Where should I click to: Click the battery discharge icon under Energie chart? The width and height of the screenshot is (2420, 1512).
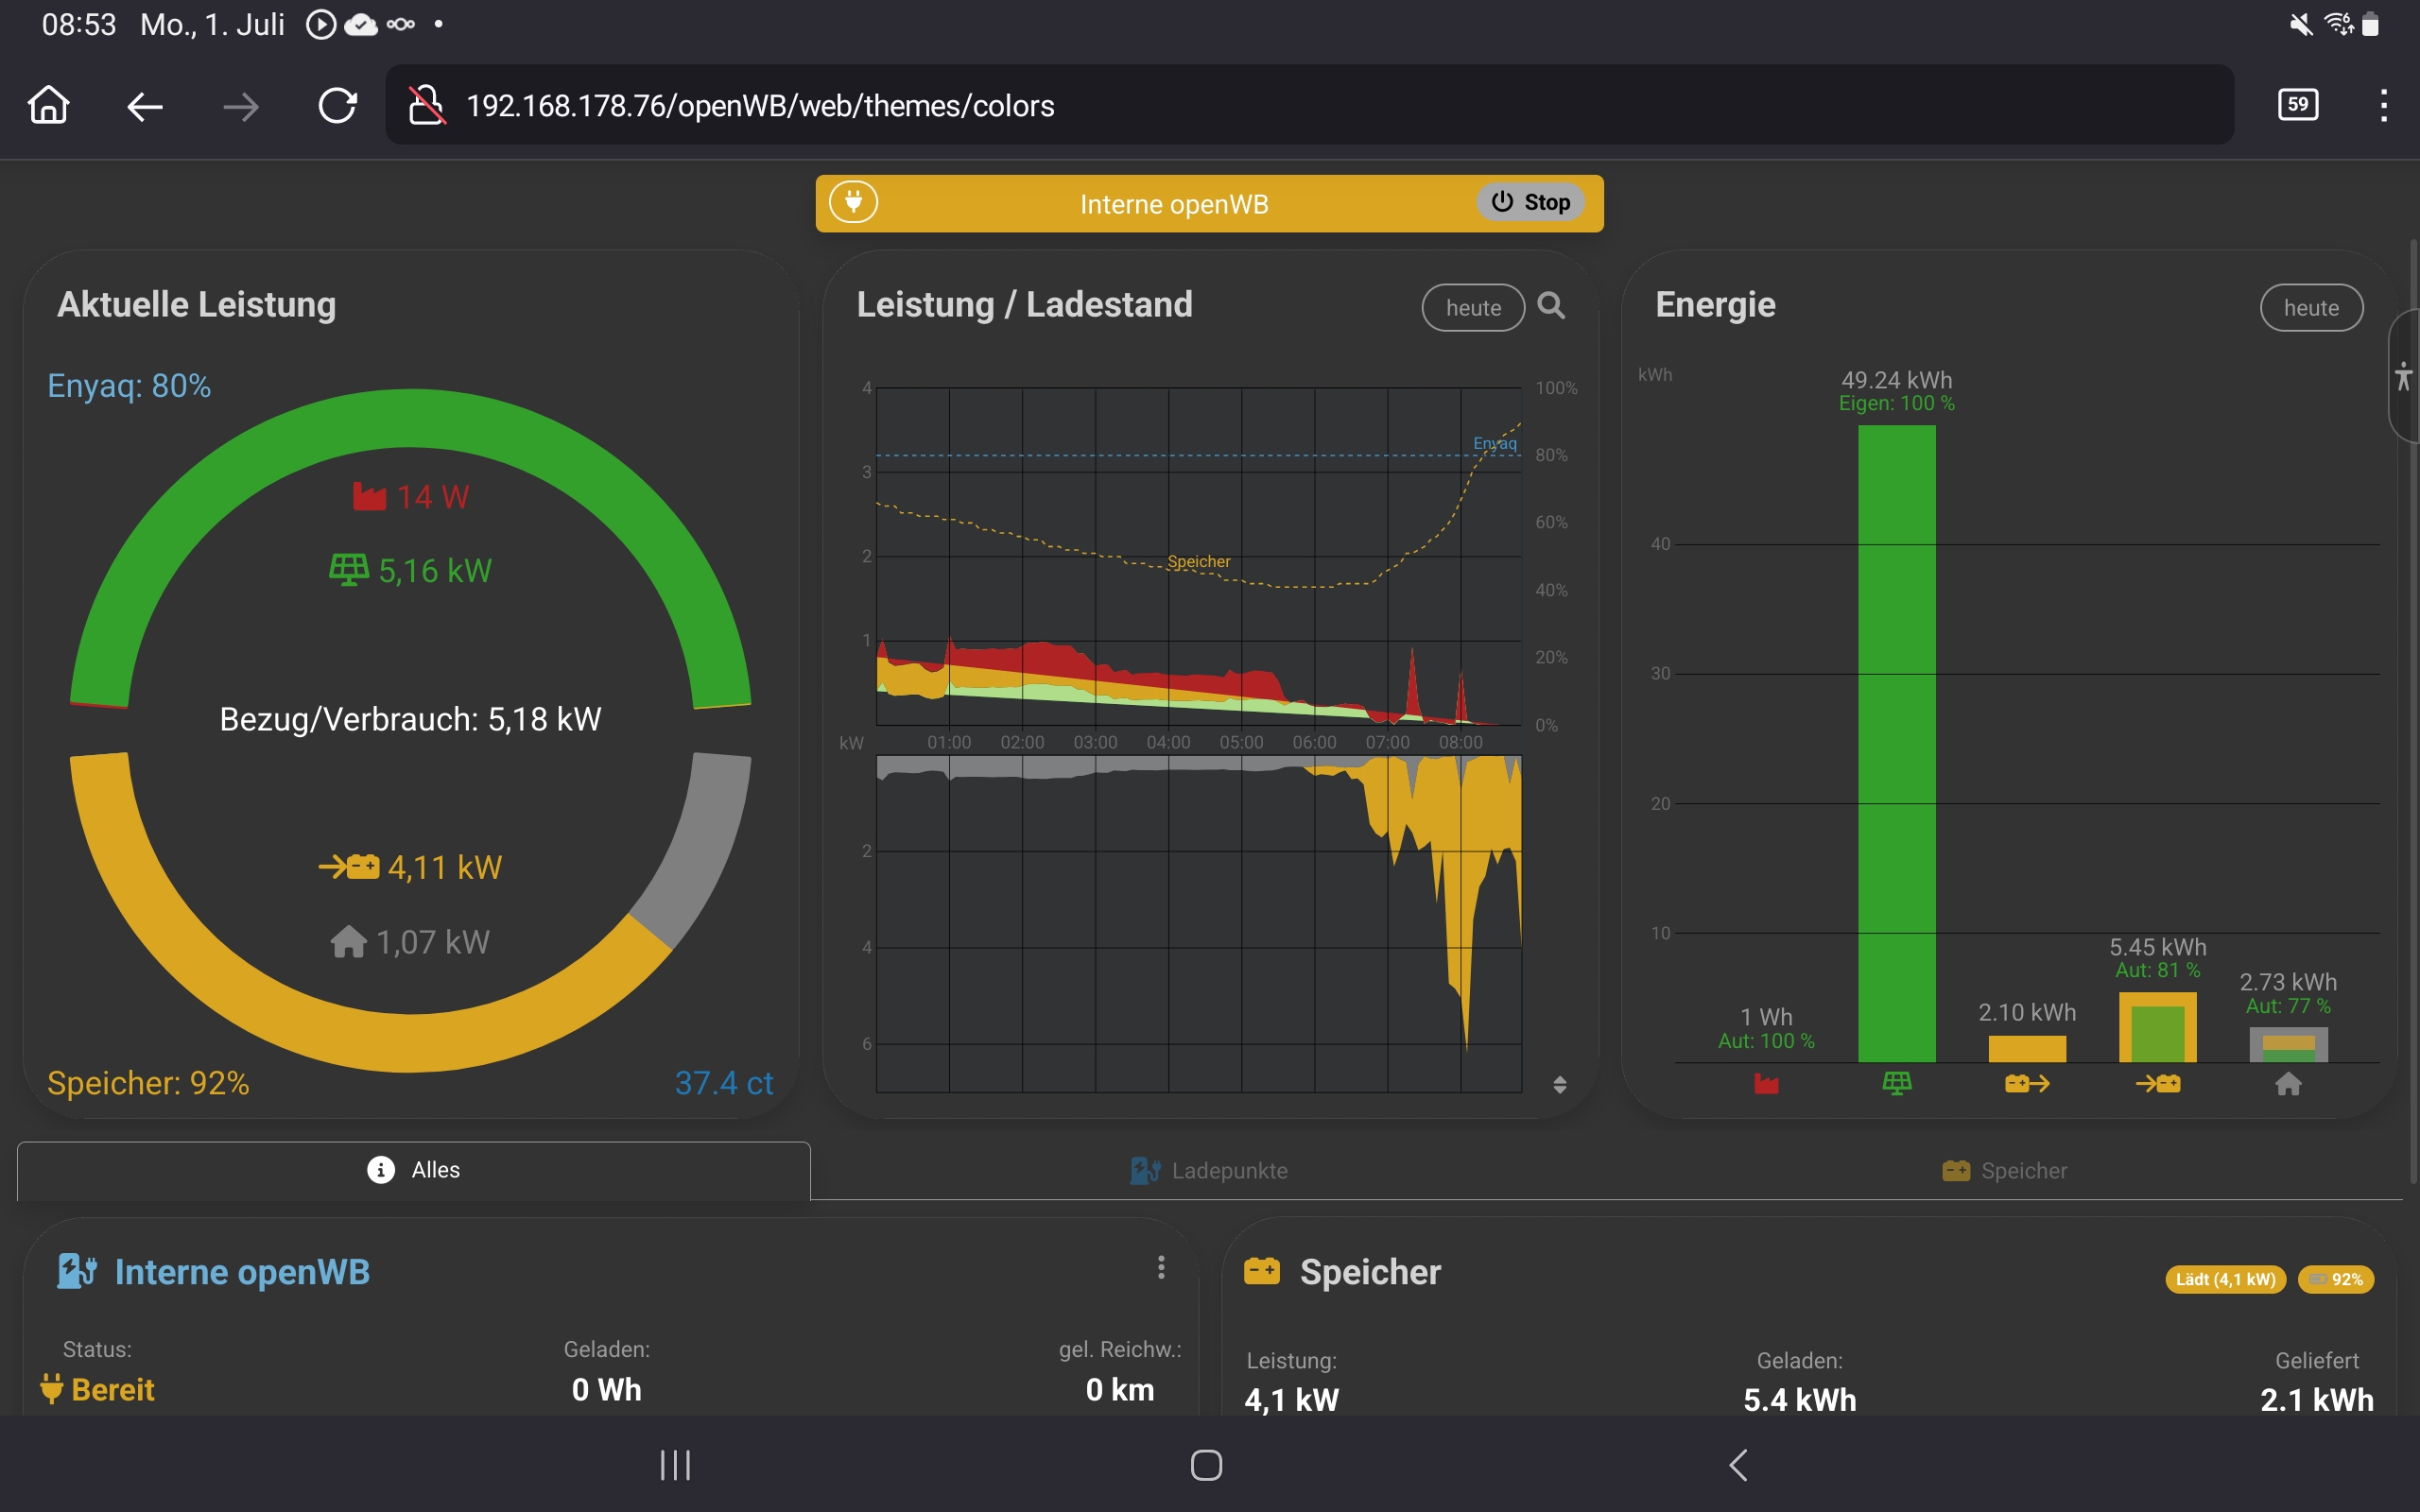coord(2027,1084)
